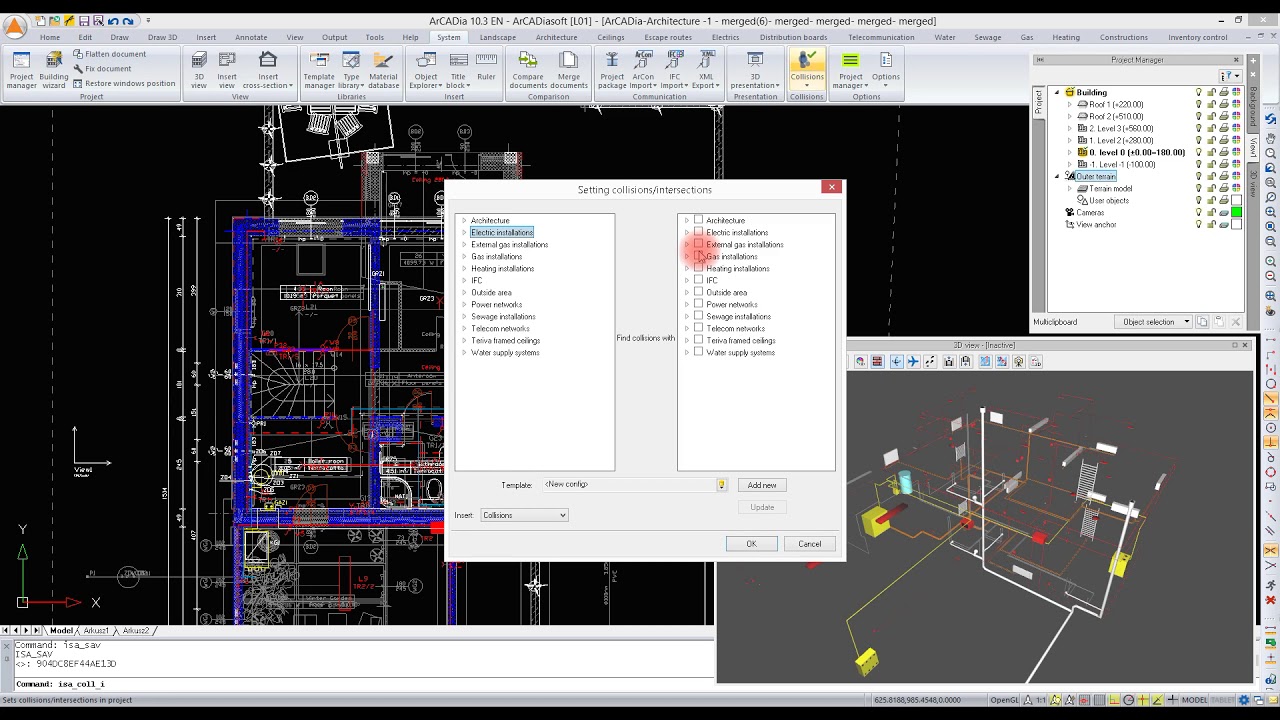Screen dimensions: 1280x720
Task: Tick the Sewage installations checkbox
Action: [x=698, y=316]
